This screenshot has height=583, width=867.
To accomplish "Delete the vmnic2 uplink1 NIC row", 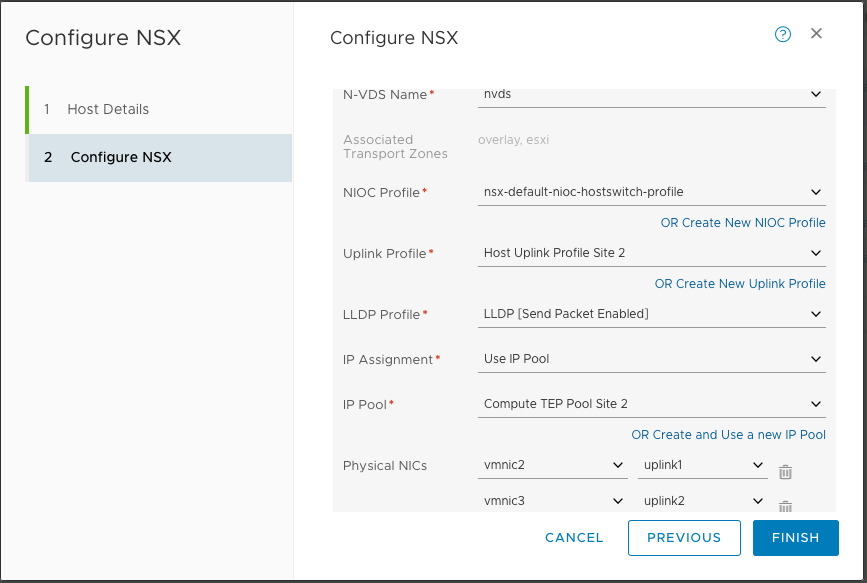I will (x=785, y=472).
